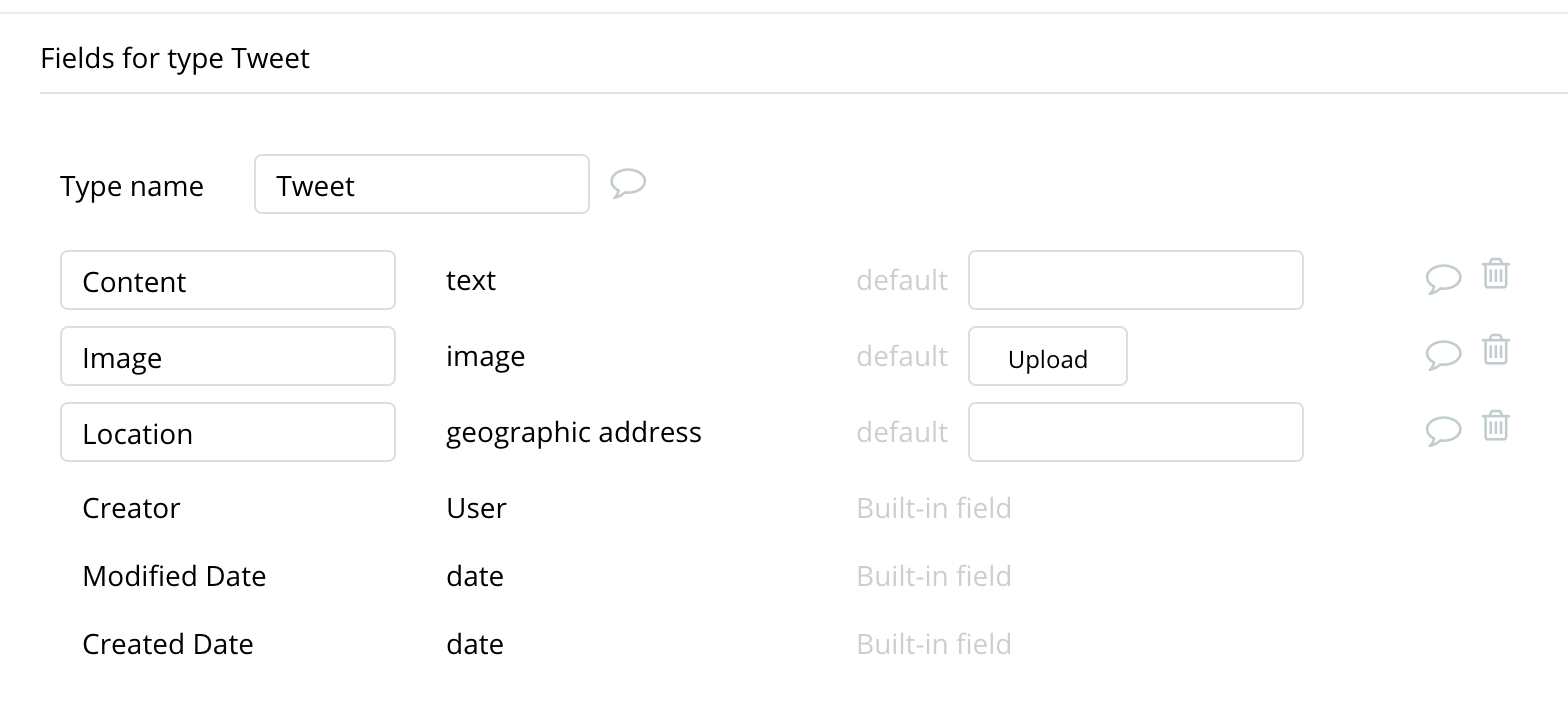Image resolution: width=1568 pixels, height=714 pixels.
Task: Click the "geographic address" type label
Action: coord(573,433)
